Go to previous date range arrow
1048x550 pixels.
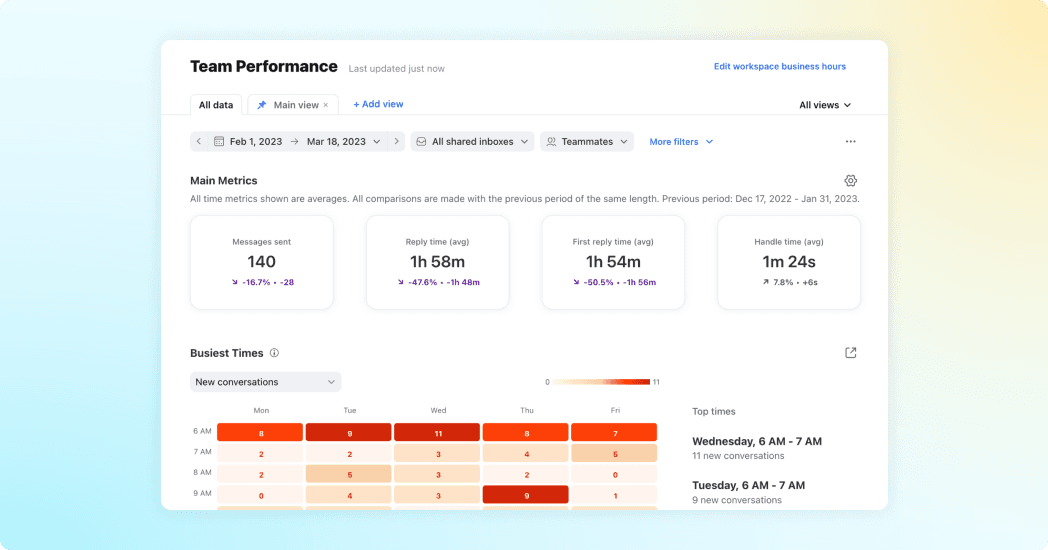point(199,142)
